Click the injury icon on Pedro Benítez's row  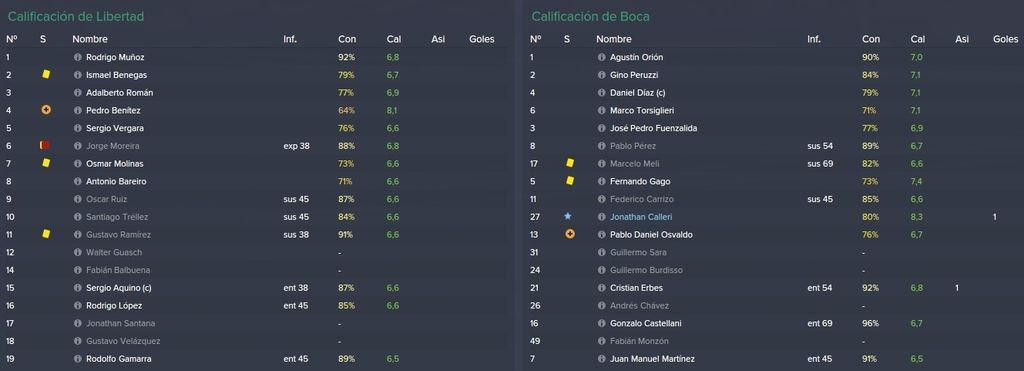[46, 110]
